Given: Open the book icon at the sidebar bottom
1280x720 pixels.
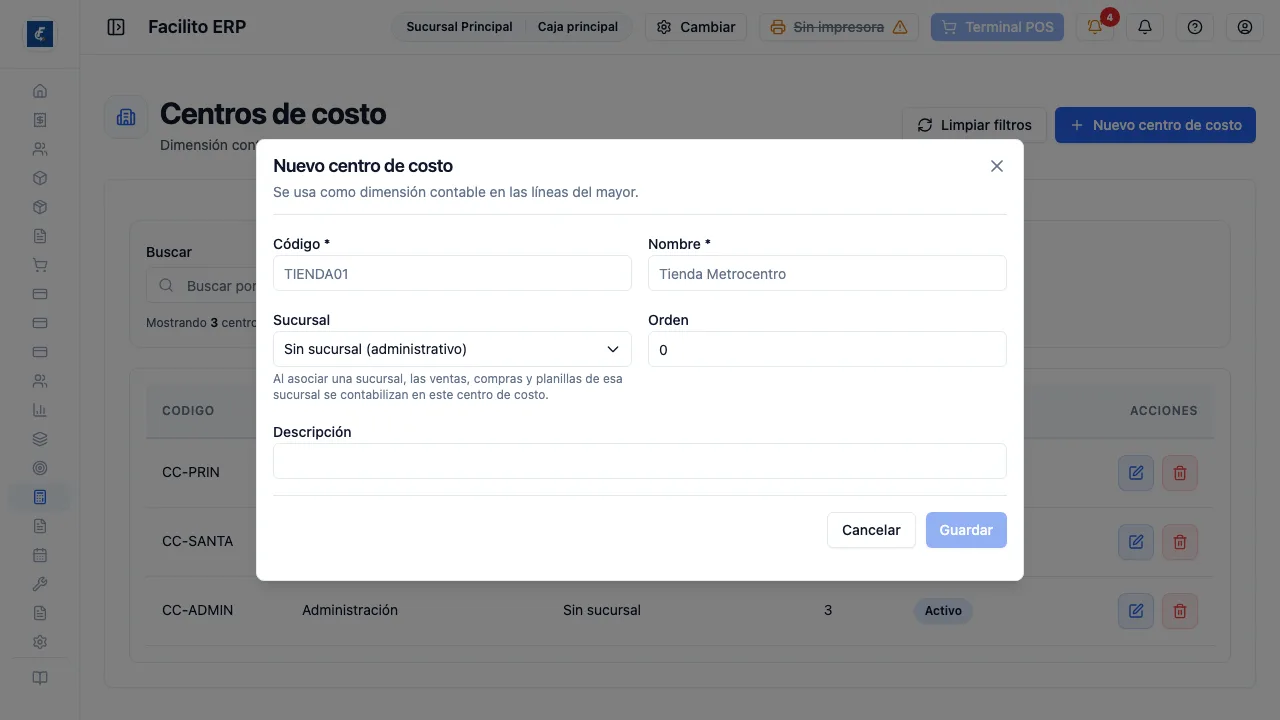Looking at the screenshot, I should click(40, 678).
